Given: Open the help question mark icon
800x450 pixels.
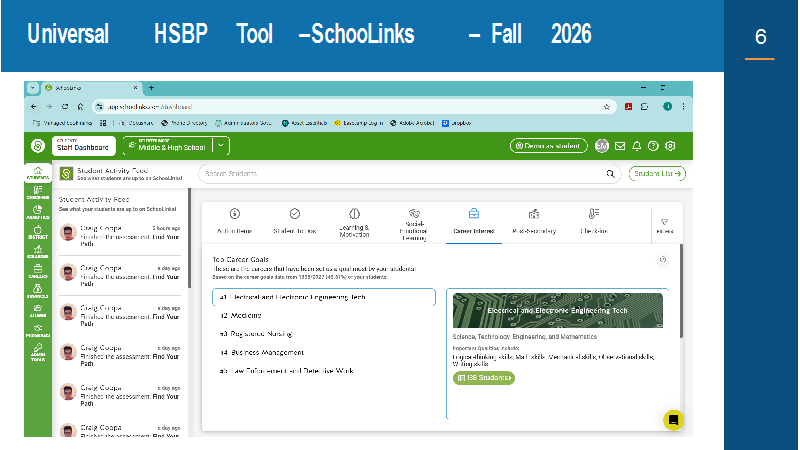Looking at the screenshot, I should [x=653, y=146].
